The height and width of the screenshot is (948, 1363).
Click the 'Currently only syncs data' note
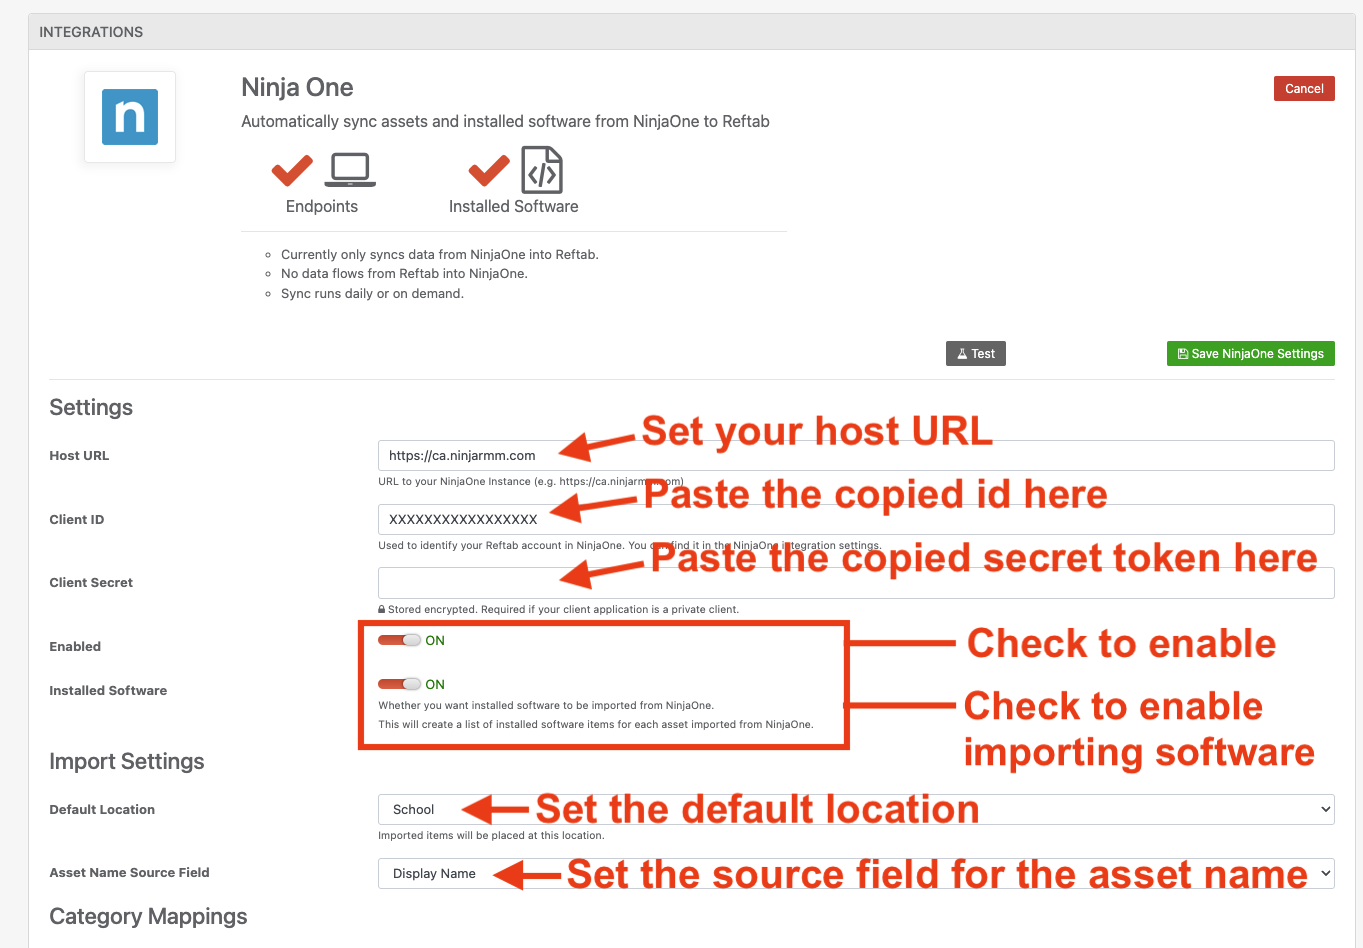point(440,254)
